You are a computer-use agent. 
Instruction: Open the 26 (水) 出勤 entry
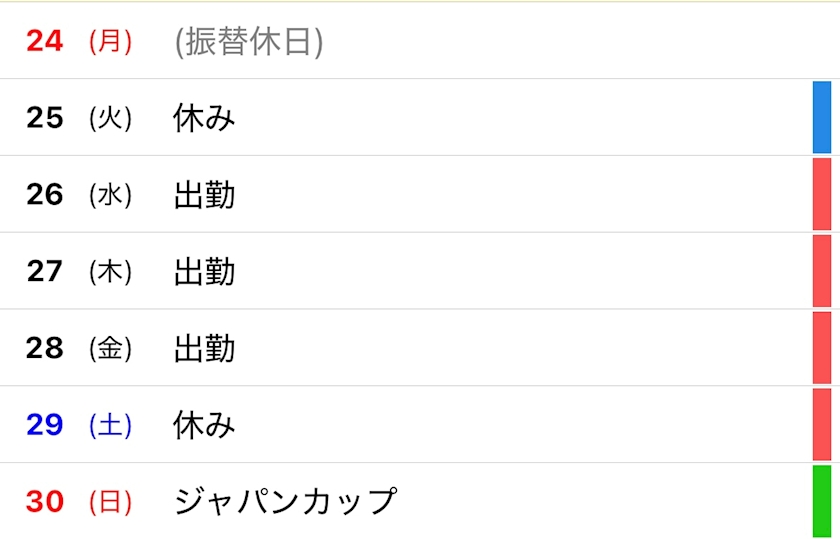point(204,195)
